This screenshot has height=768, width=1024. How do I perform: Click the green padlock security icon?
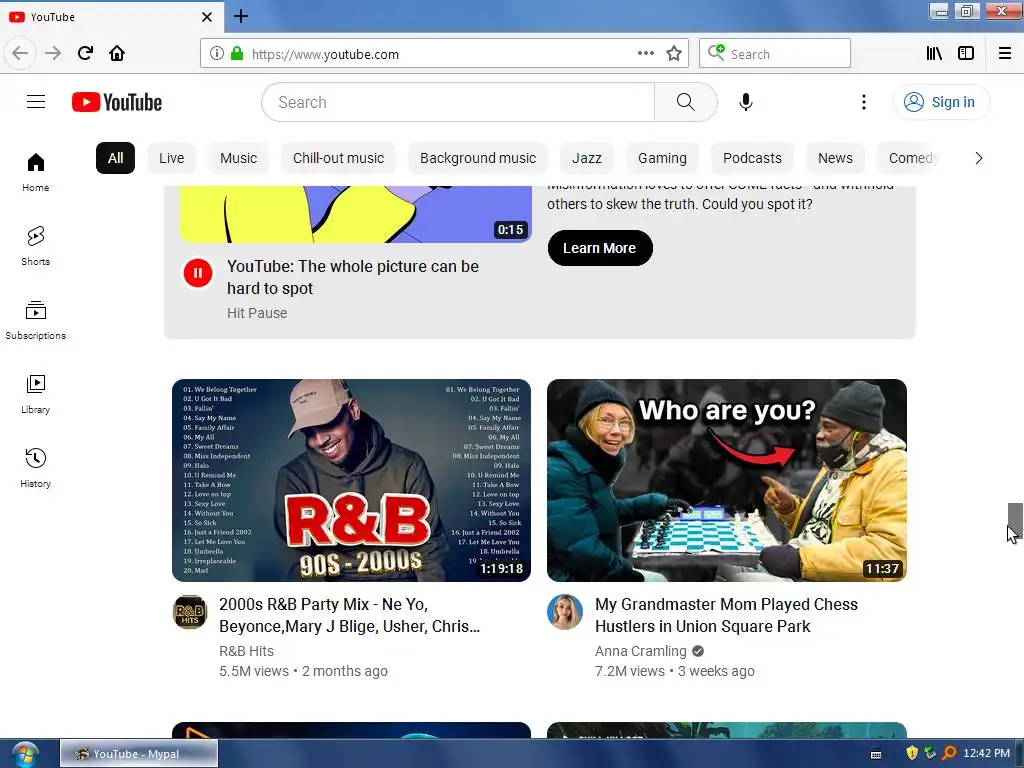[x=237, y=54]
